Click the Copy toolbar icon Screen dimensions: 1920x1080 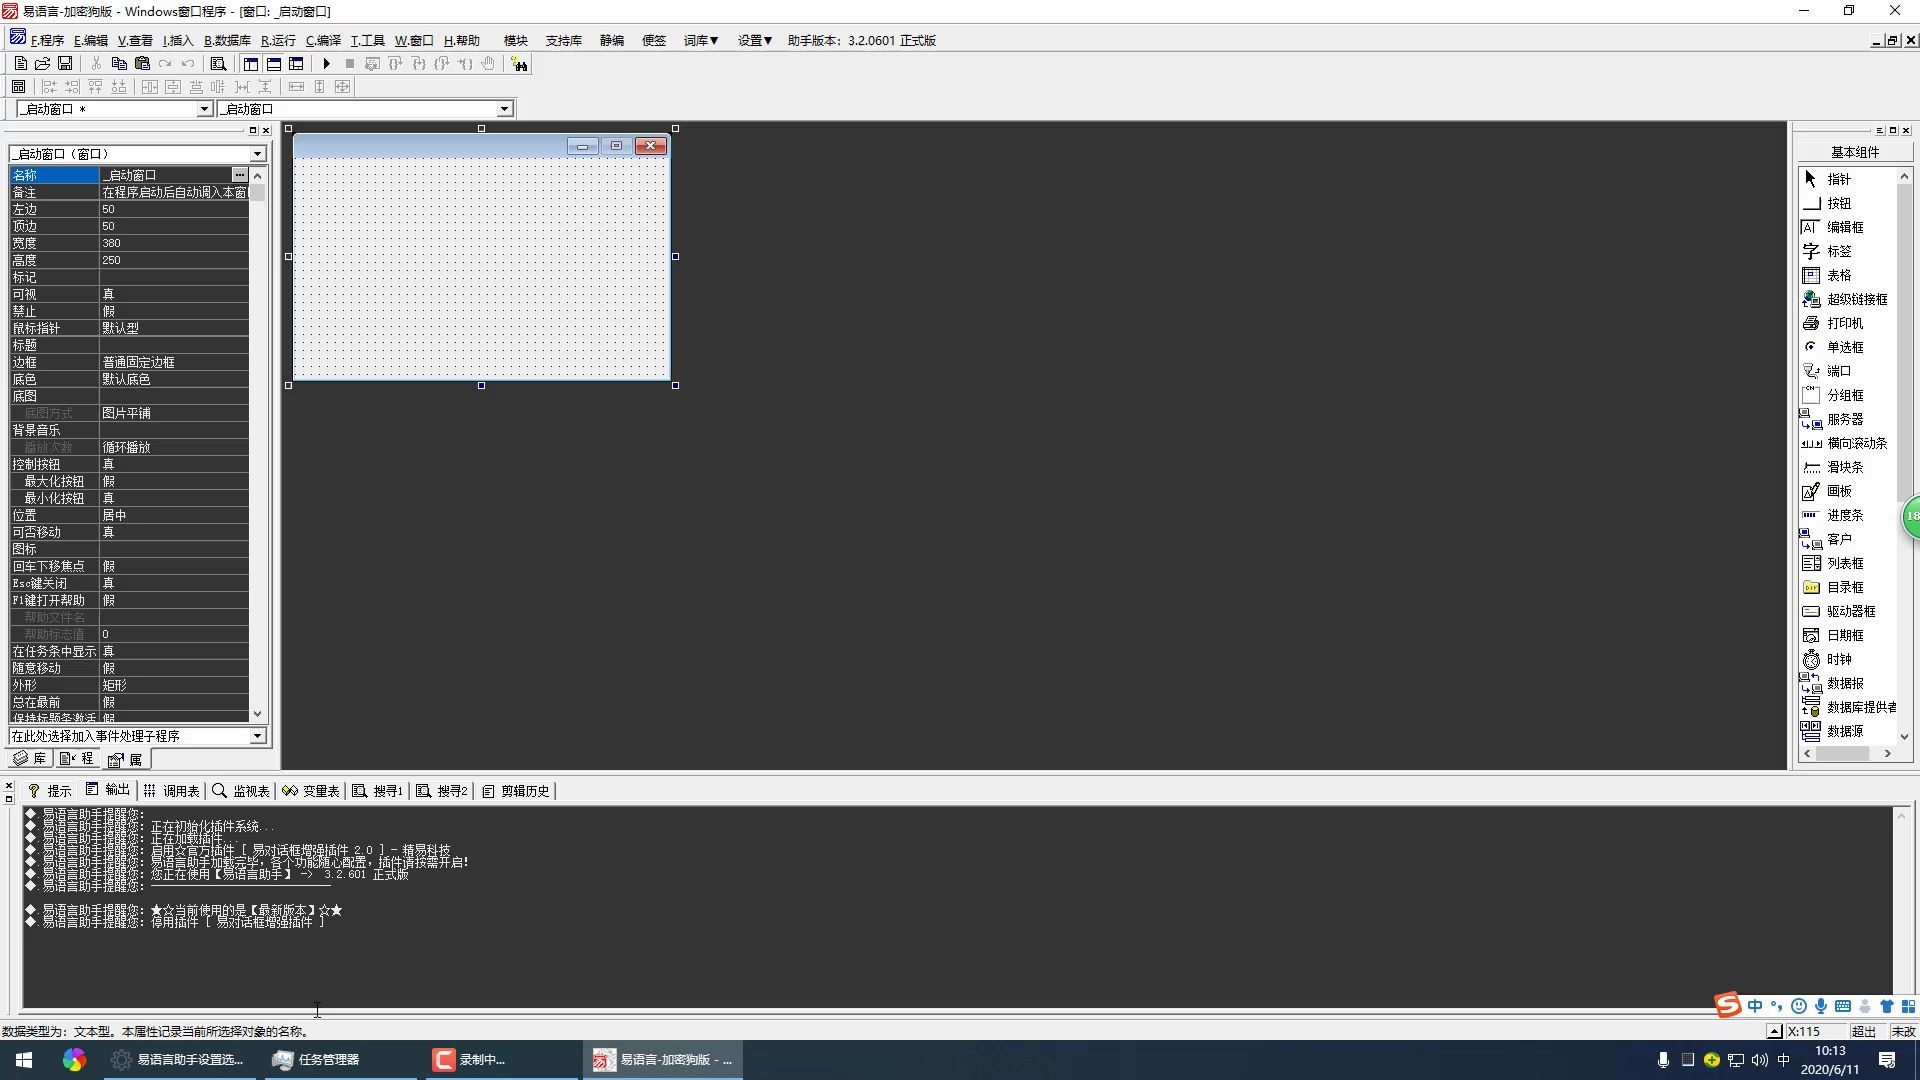pos(119,64)
